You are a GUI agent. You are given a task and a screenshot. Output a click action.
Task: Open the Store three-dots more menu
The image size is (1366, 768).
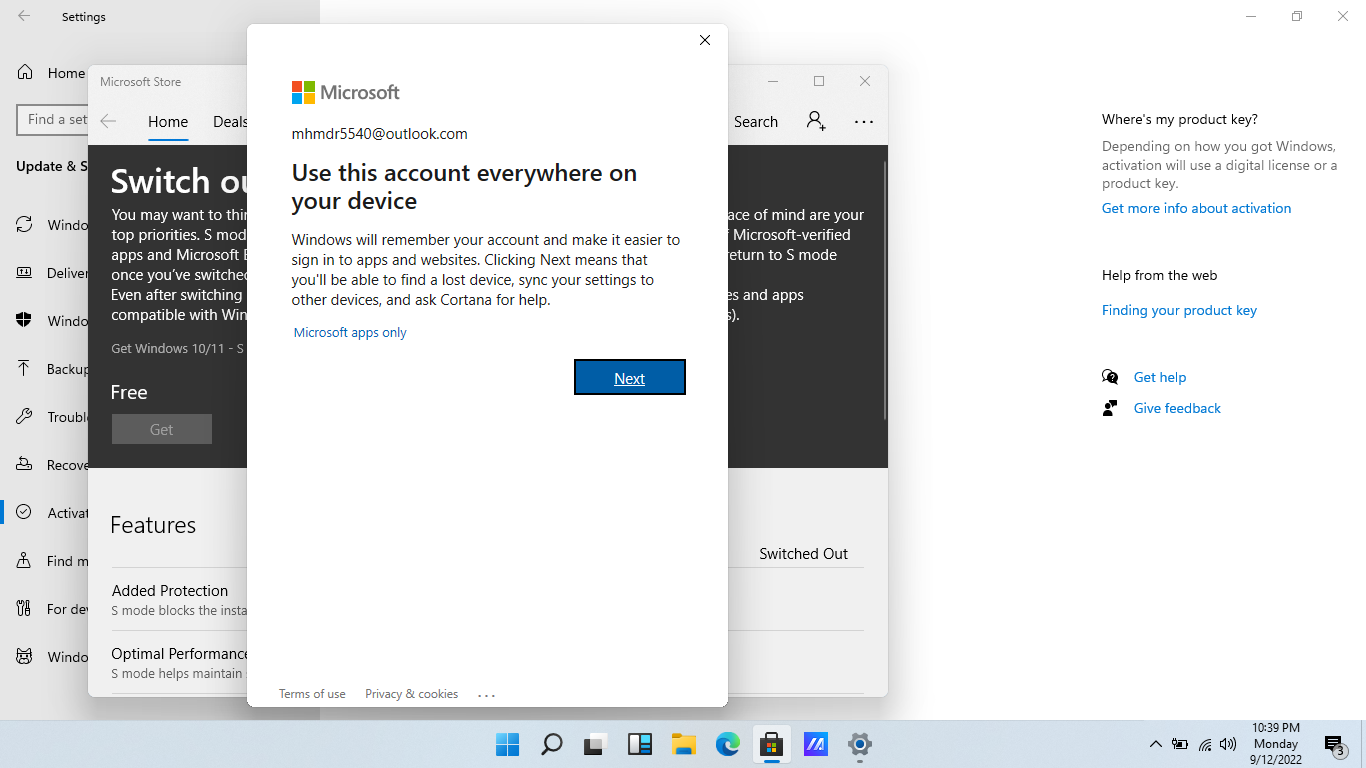click(x=864, y=122)
